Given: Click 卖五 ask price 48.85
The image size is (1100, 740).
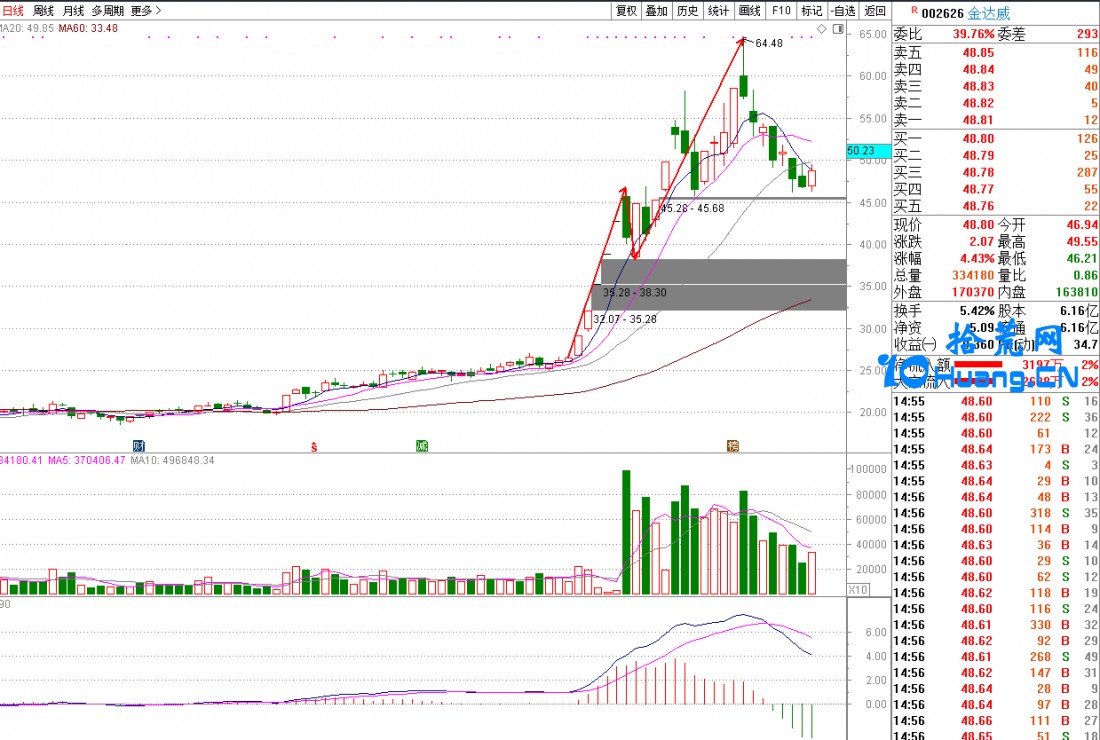Looking at the screenshot, I should 978,53.
